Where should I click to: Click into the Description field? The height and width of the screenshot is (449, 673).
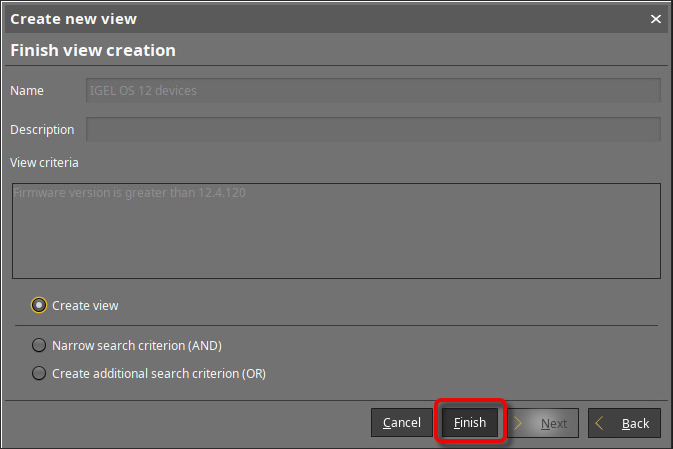tap(373, 129)
